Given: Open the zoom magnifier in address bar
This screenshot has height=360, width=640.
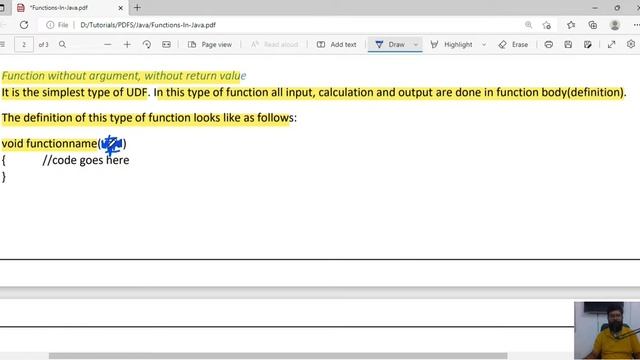Looking at the screenshot, I should (x=528, y=25).
